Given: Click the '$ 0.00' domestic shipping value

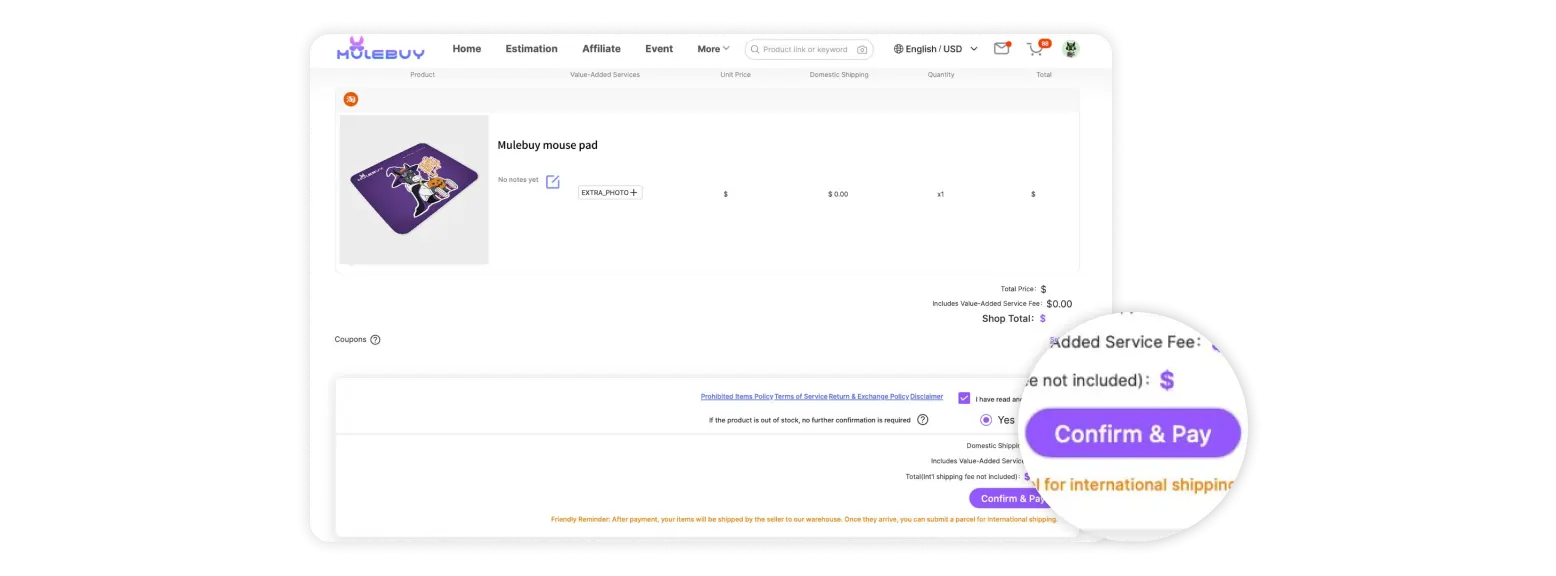Looking at the screenshot, I should [838, 194].
